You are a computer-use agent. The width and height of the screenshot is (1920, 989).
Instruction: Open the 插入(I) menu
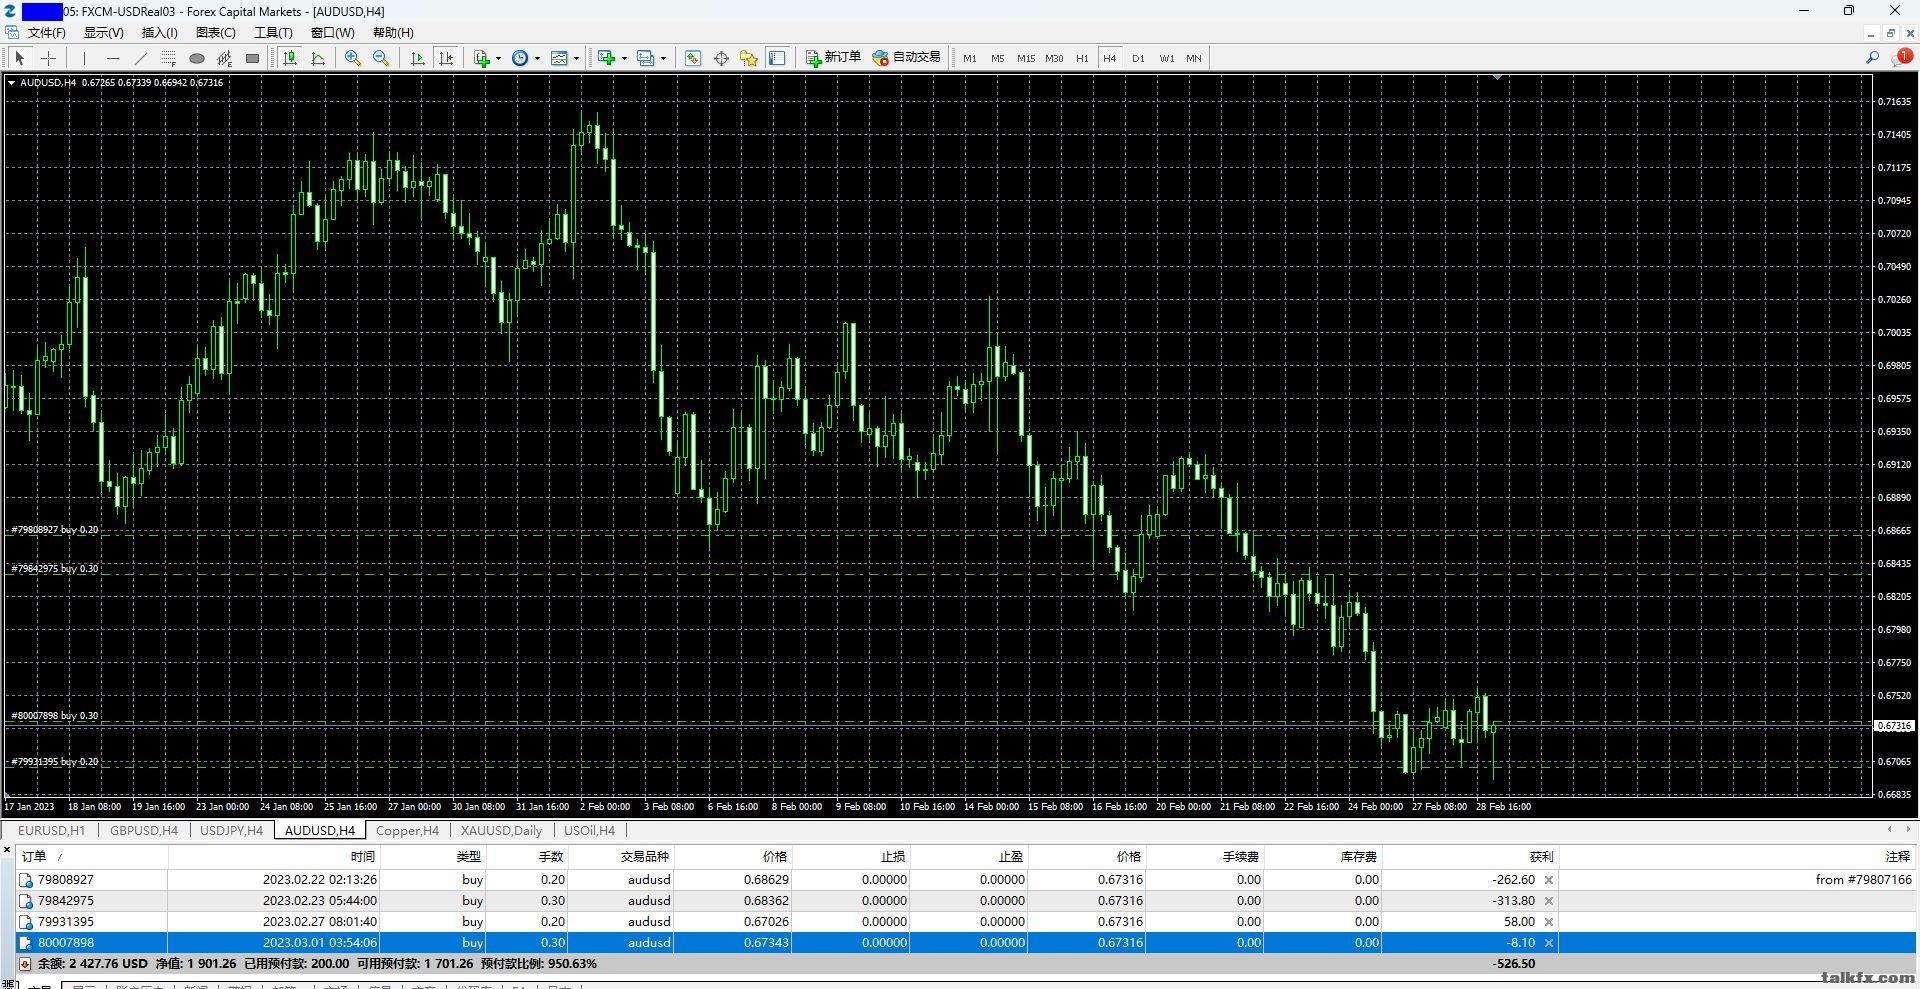[x=160, y=33]
